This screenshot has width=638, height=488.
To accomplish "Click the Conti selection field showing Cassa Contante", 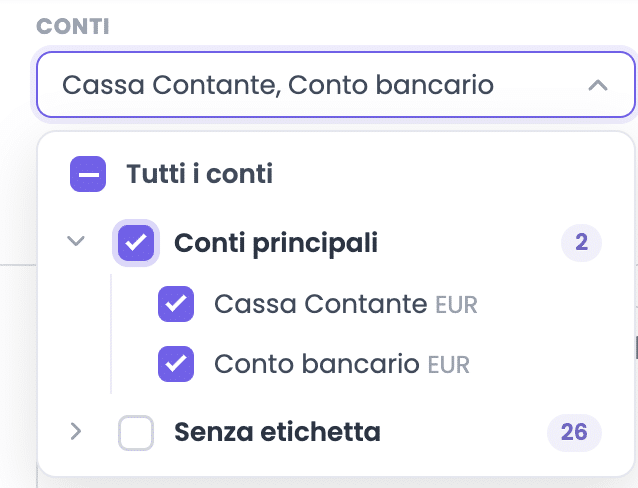I will (x=336, y=85).
